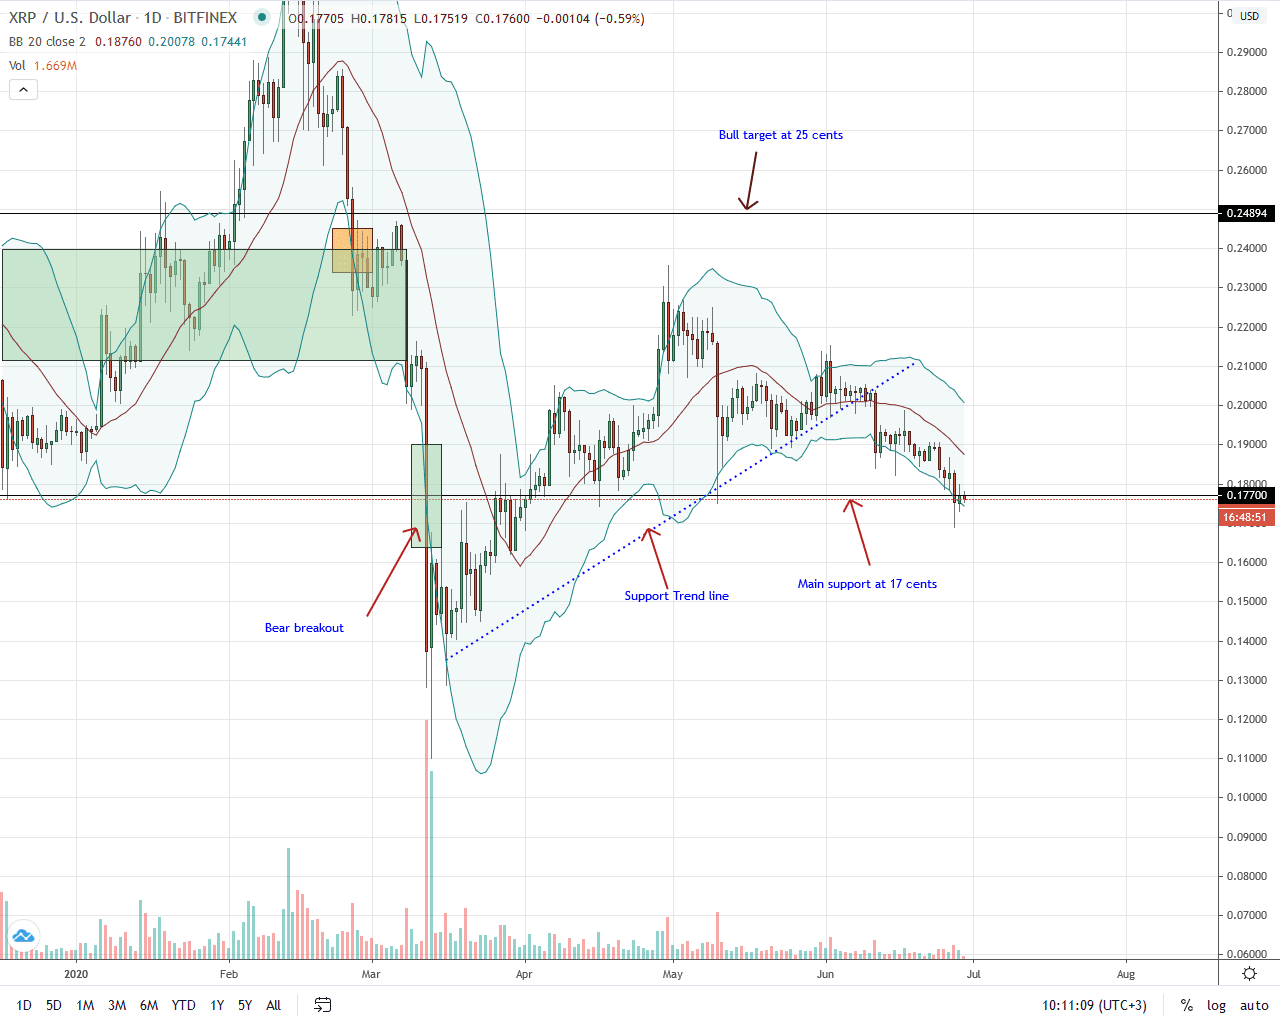Click the BB 20 close 2 indicator legend

[47, 42]
